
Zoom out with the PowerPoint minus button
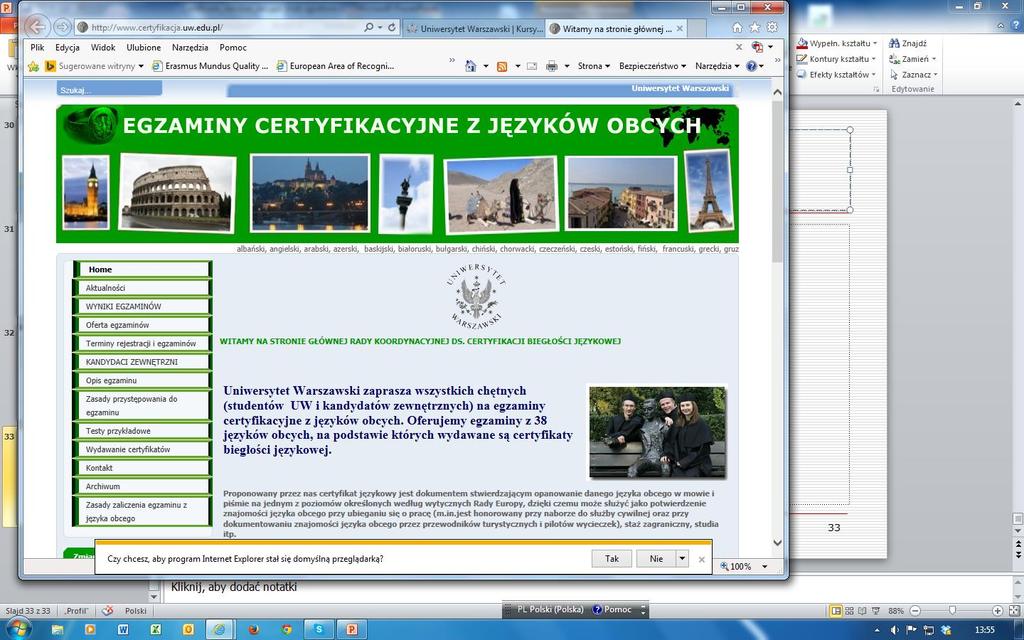(915, 611)
